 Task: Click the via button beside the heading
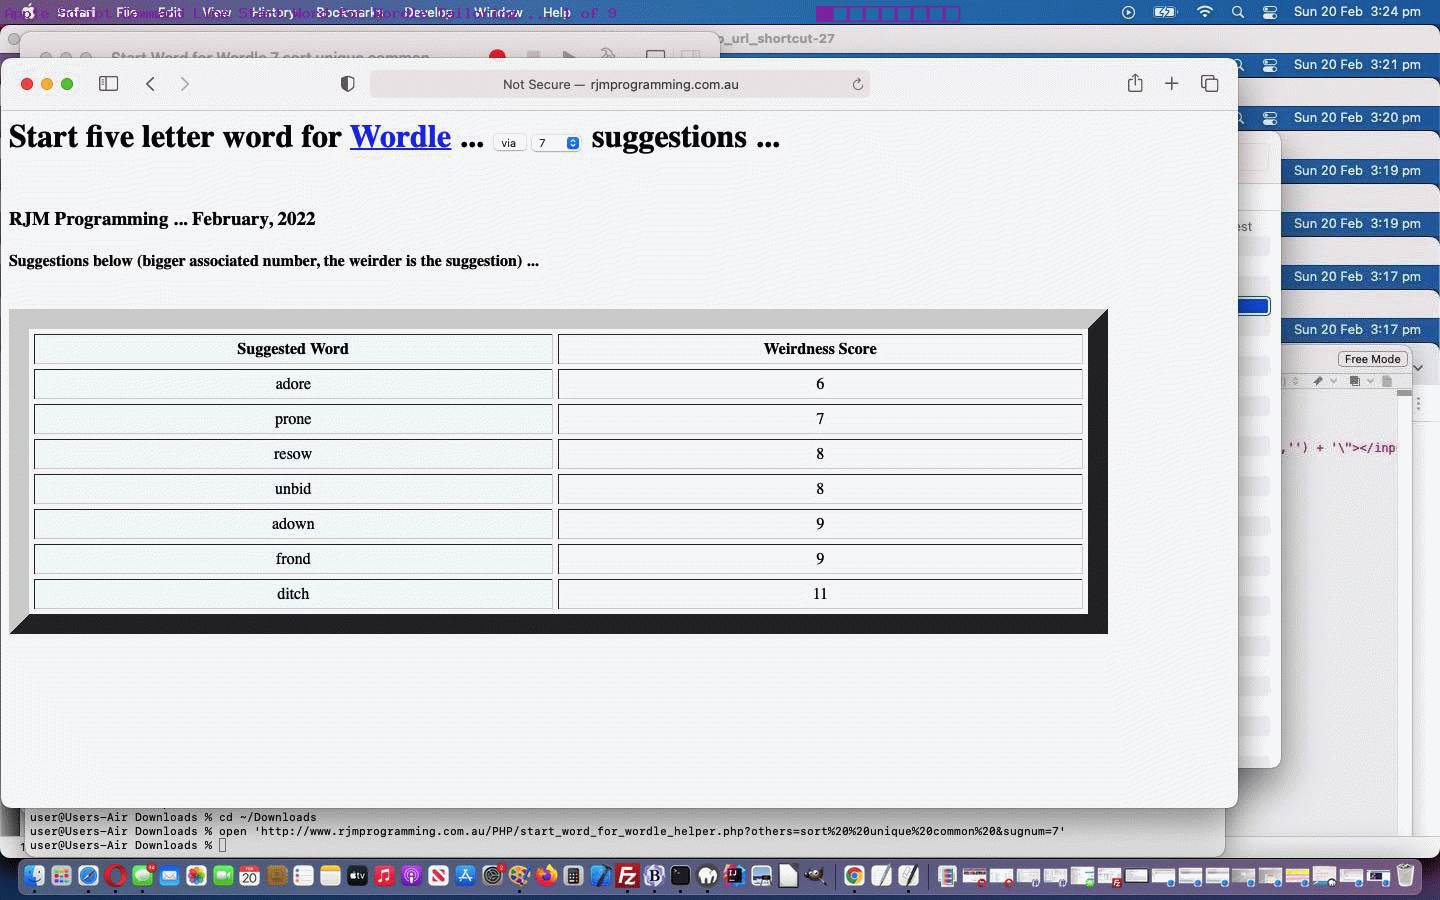[x=508, y=143]
